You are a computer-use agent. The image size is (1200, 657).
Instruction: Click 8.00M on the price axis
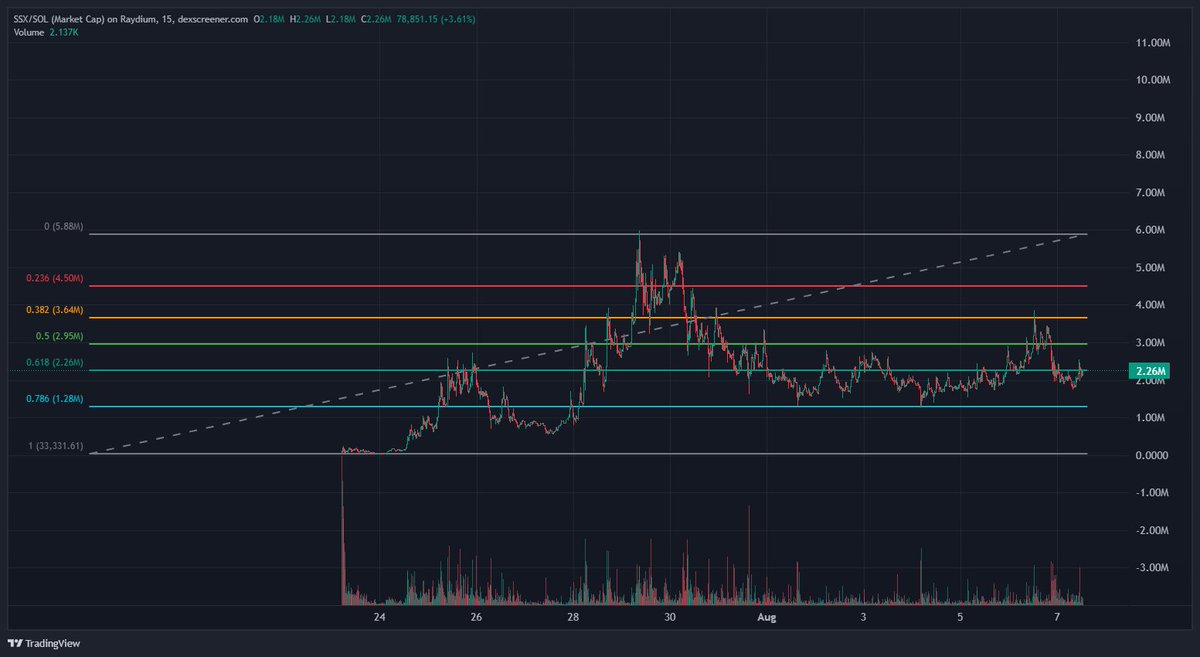(x=1149, y=155)
